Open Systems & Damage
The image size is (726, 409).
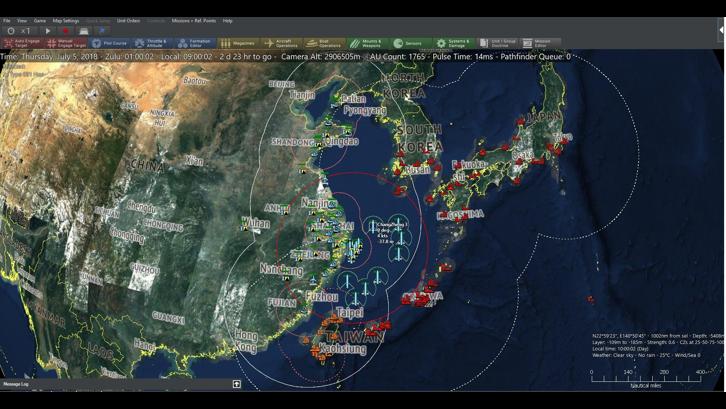[x=455, y=44]
